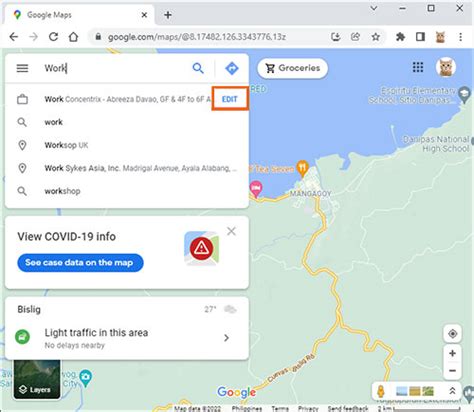The image size is (474, 412).
Task: Click the orange restaurant pin on map
Action: [303, 168]
